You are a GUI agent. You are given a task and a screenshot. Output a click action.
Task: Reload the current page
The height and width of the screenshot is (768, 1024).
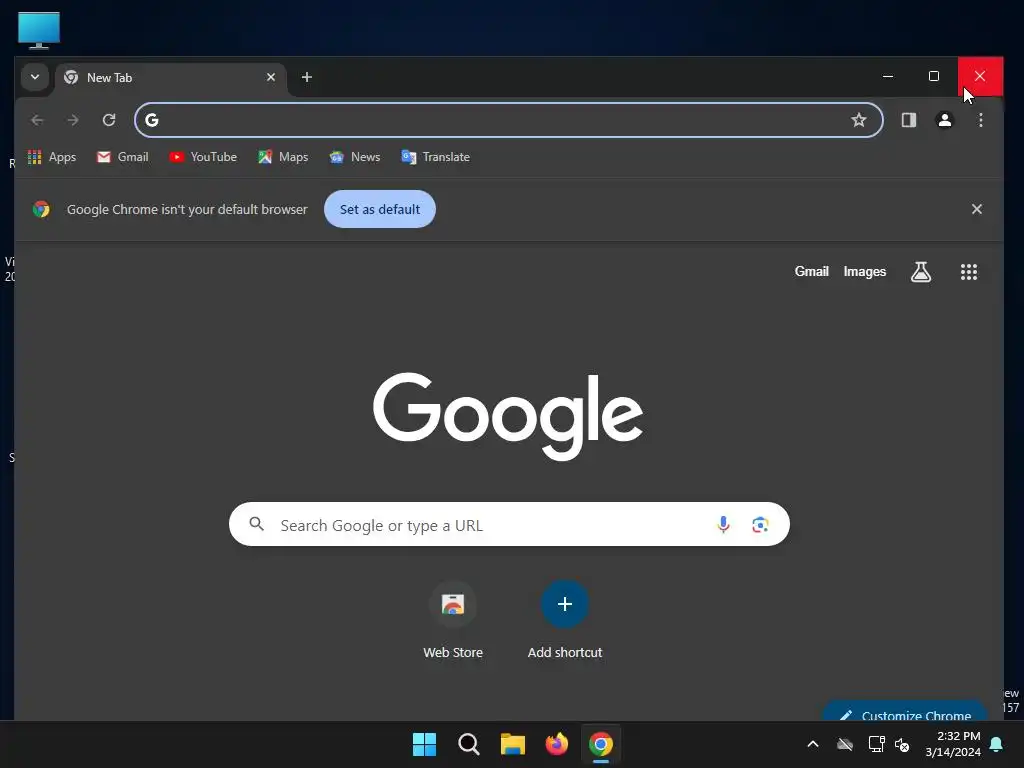point(109,120)
